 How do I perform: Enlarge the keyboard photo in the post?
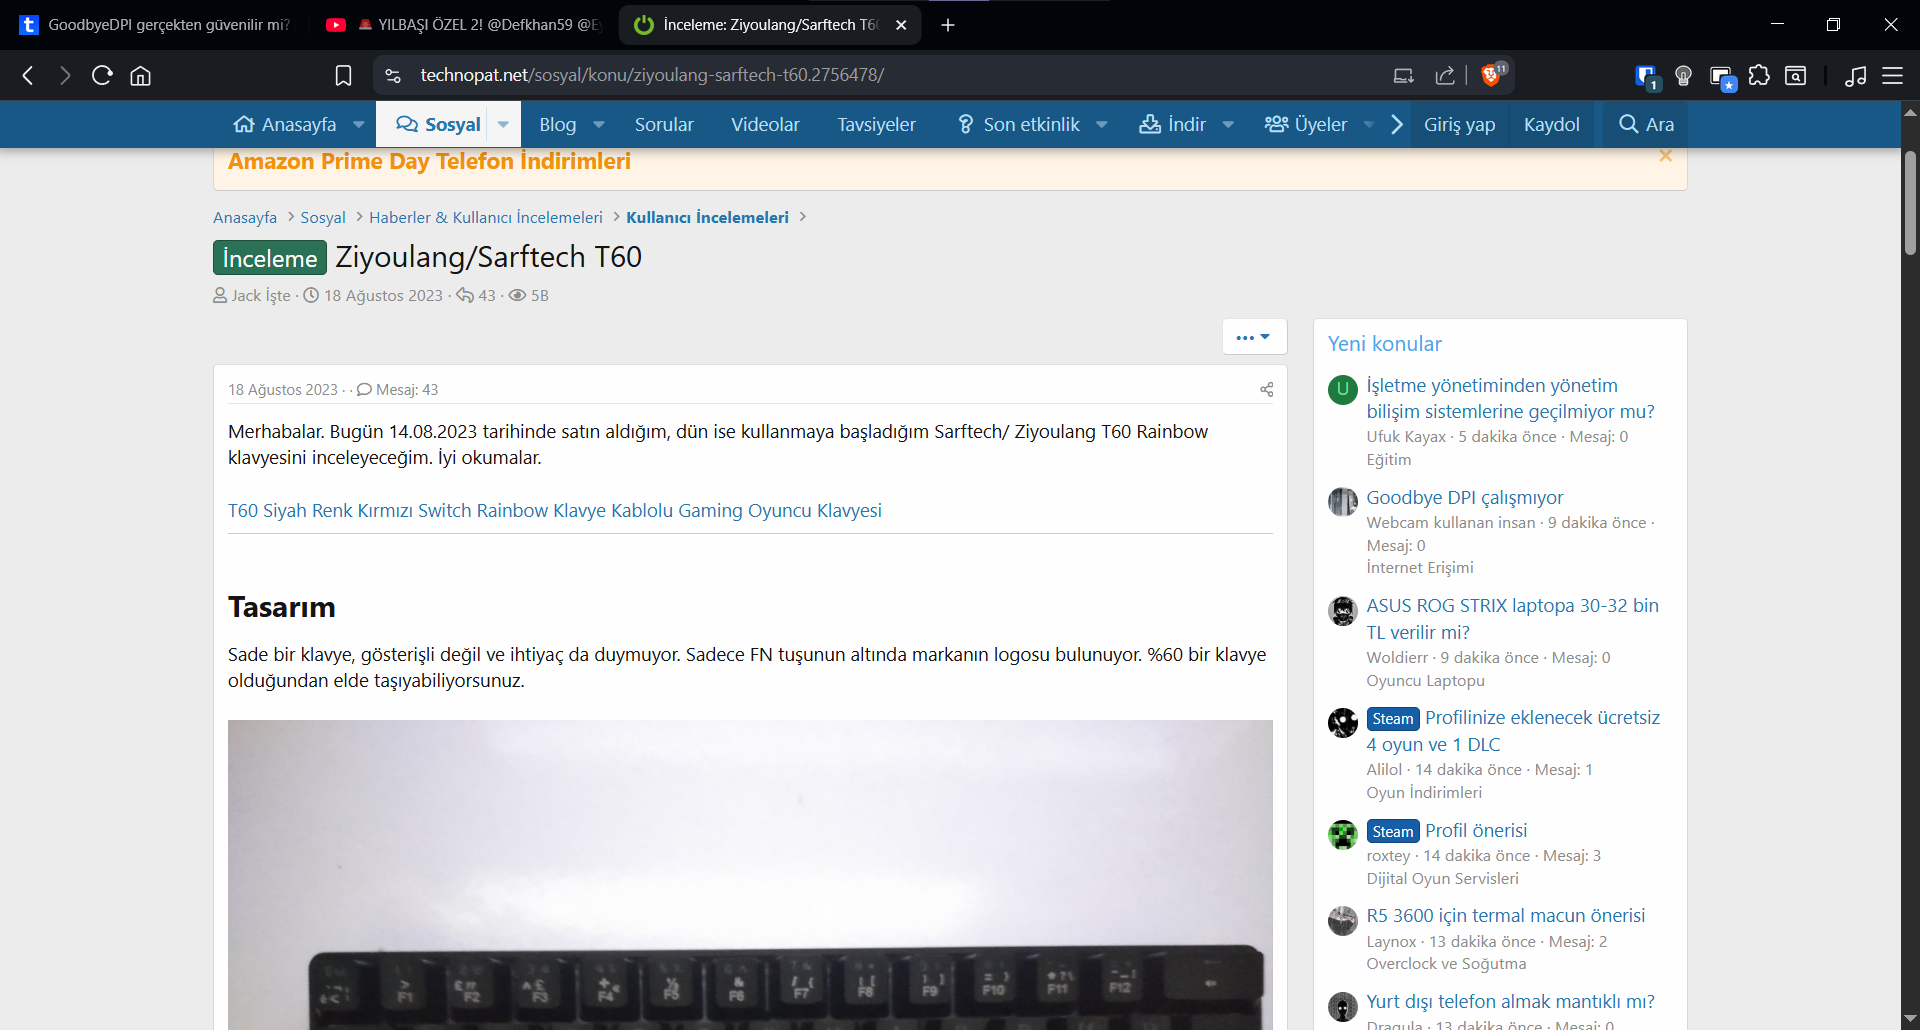(x=750, y=875)
